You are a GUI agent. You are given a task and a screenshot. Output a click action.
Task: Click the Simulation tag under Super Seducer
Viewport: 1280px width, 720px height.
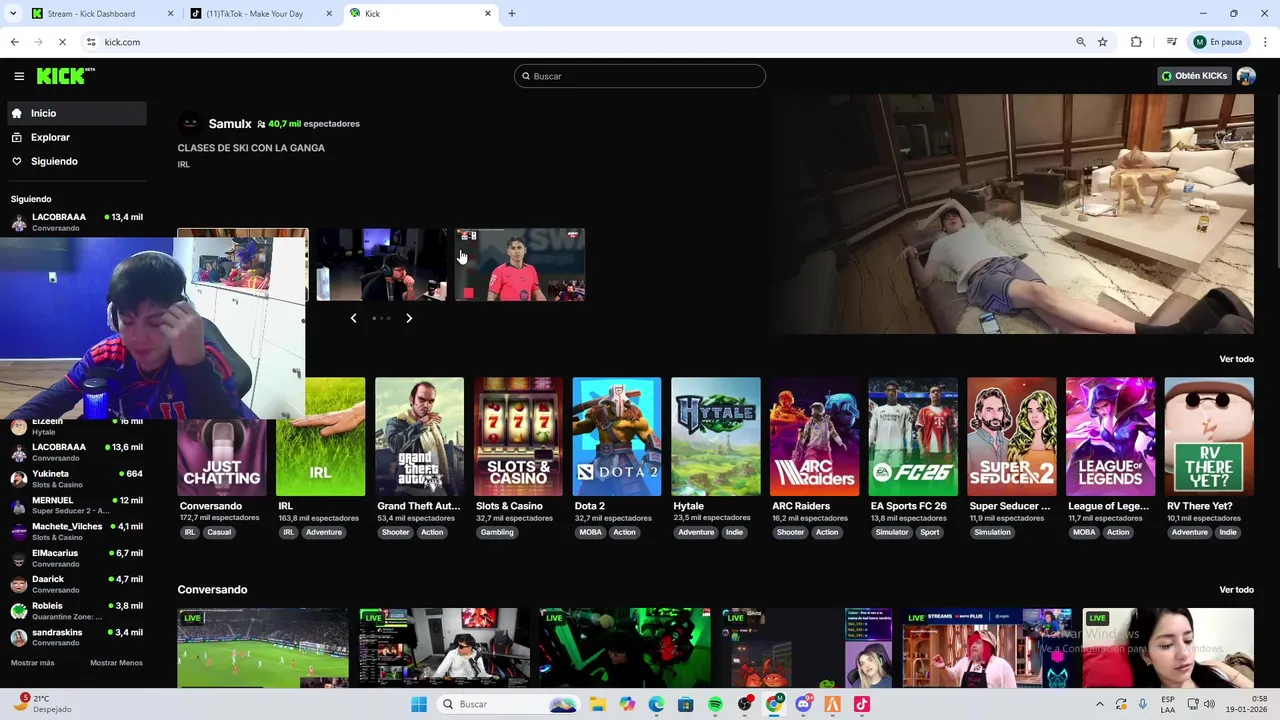(992, 532)
